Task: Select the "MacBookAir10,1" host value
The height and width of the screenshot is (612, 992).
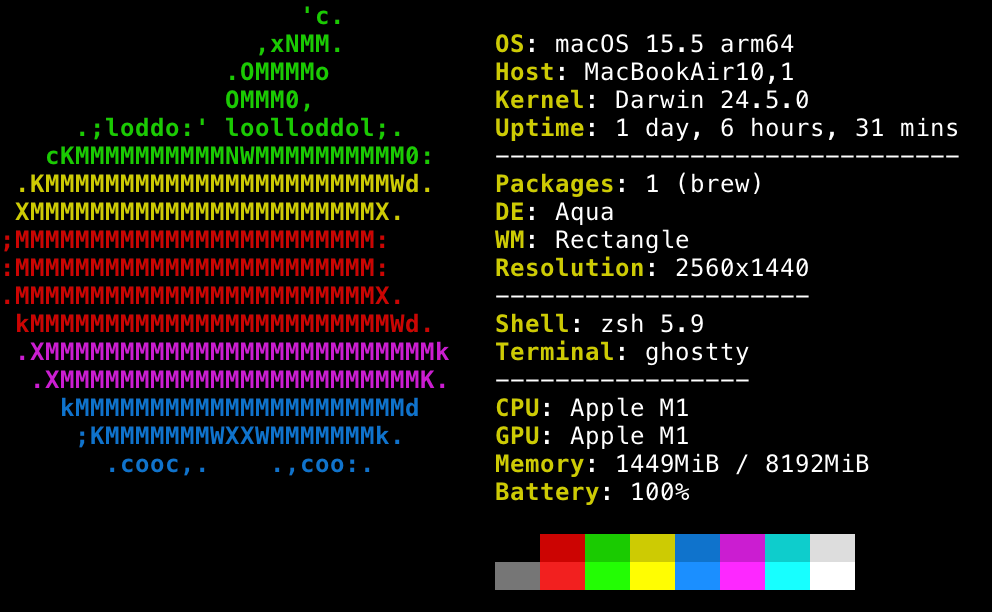Action: (689, 72)
